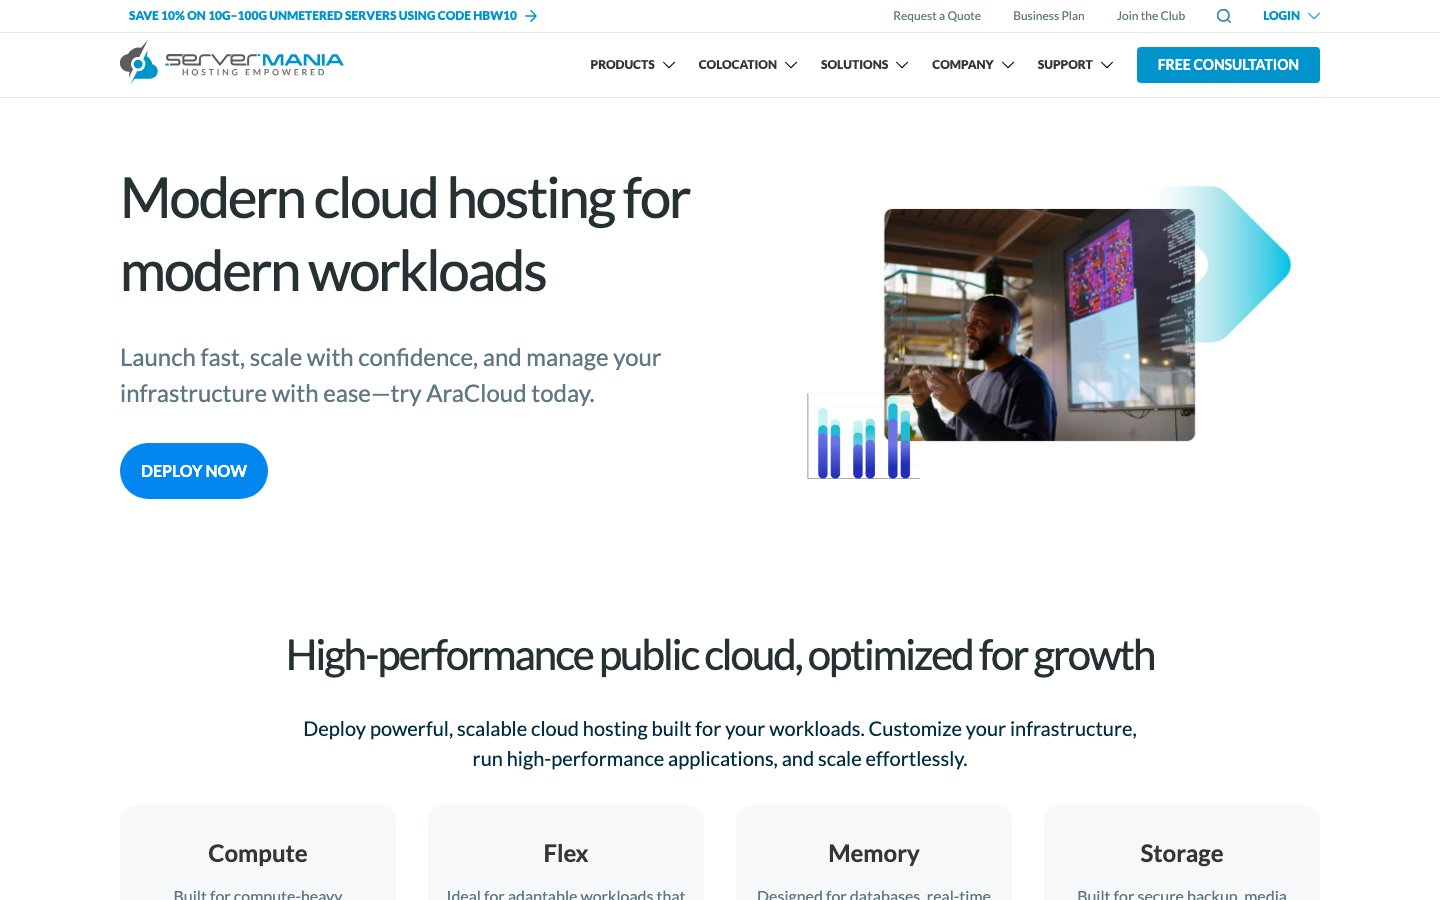Click the 10G-100G unmetered servers promo banner
This screenshot has width=1440, height=900.
[323, 16]
